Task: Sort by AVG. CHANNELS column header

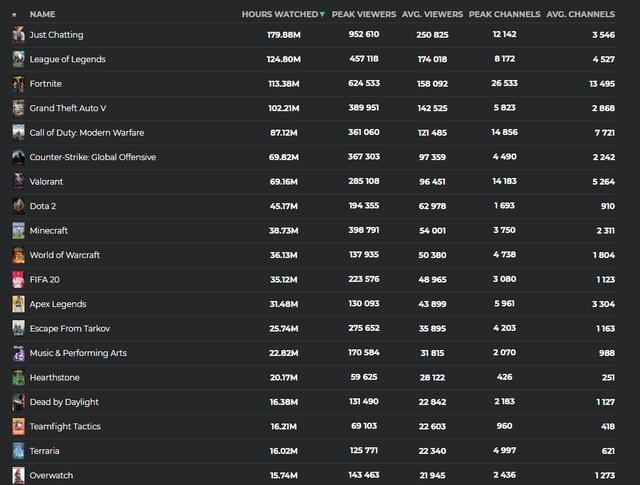Action: pyautogui.click(x=580, y=14)
